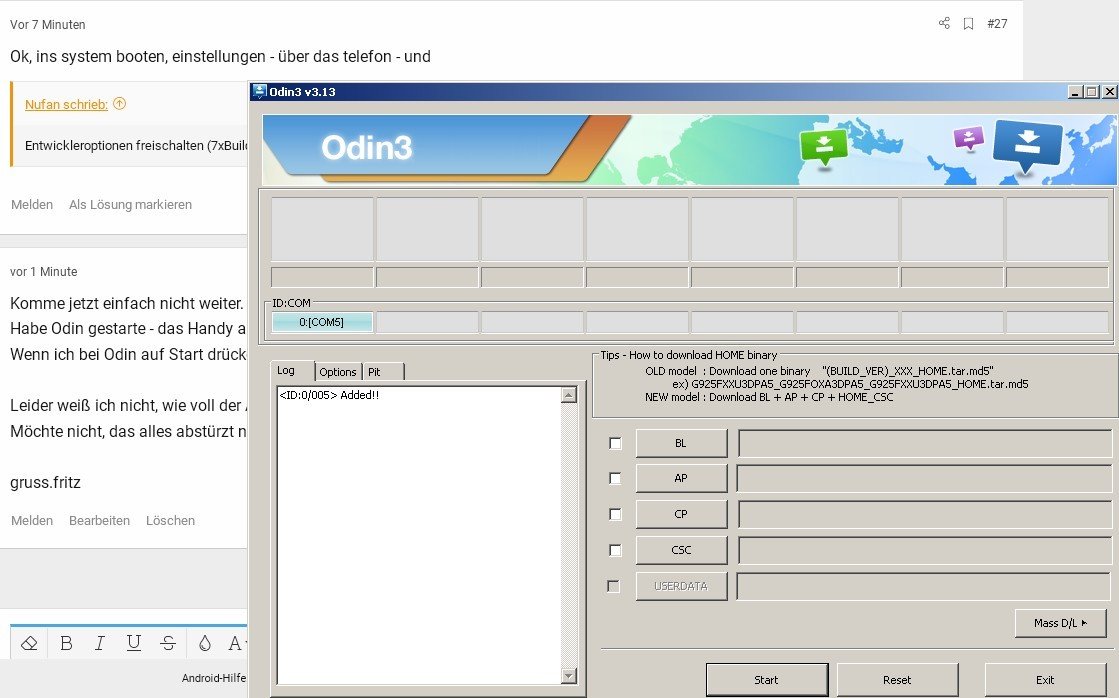The height and width of the screenshot is (698, 1119).
Task: Enable the BL checkbox
Action: 615,443
